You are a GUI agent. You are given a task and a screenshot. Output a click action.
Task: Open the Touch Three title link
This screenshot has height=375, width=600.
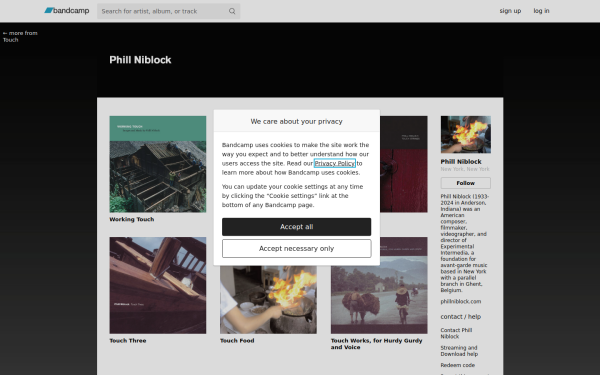point(128,341)
